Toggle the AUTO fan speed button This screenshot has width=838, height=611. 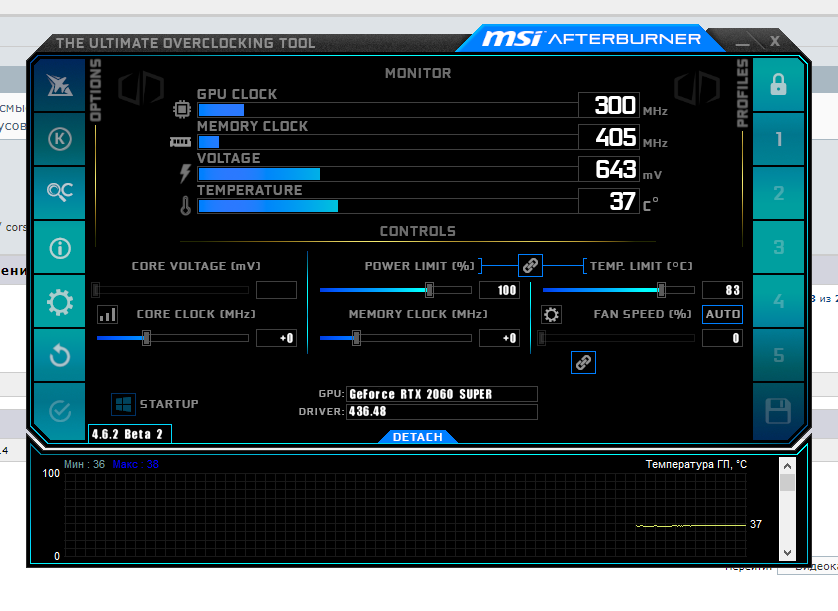[x=722, y=314]
